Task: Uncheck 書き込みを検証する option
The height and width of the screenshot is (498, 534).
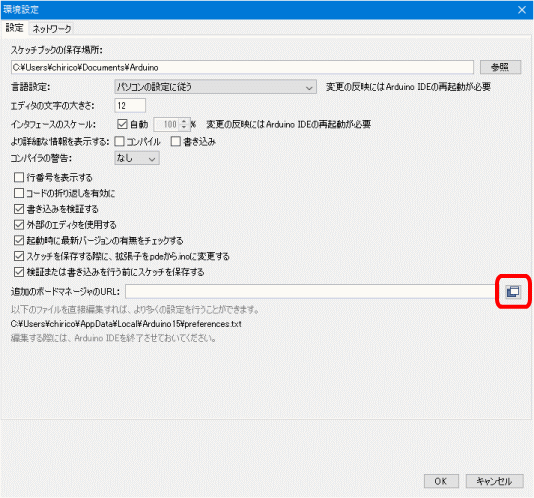Action: [19, 209]
